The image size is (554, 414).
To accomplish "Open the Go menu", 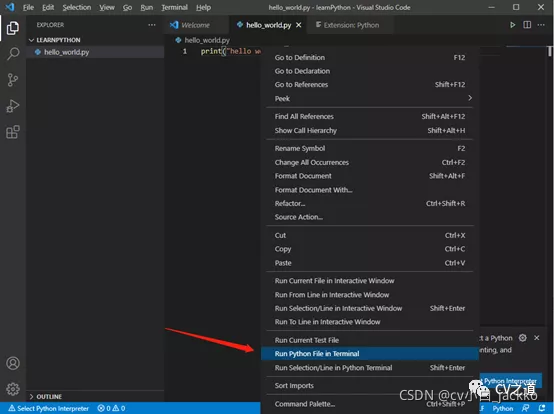I will 127,7.
